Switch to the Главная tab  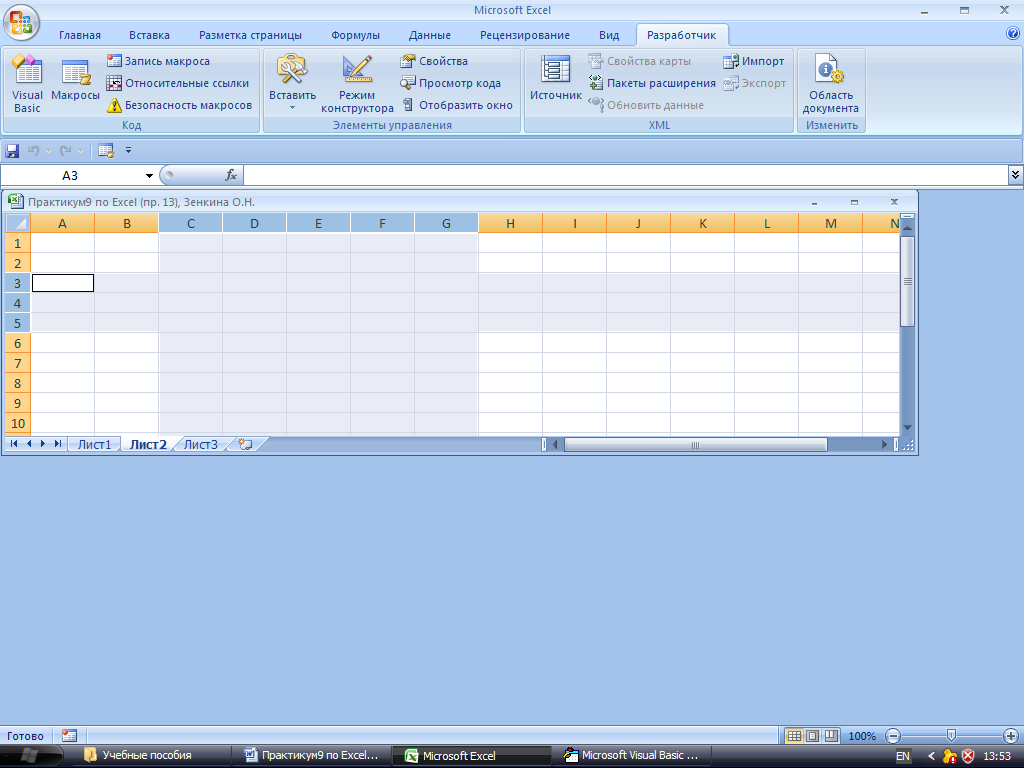[x=80, y=35]
